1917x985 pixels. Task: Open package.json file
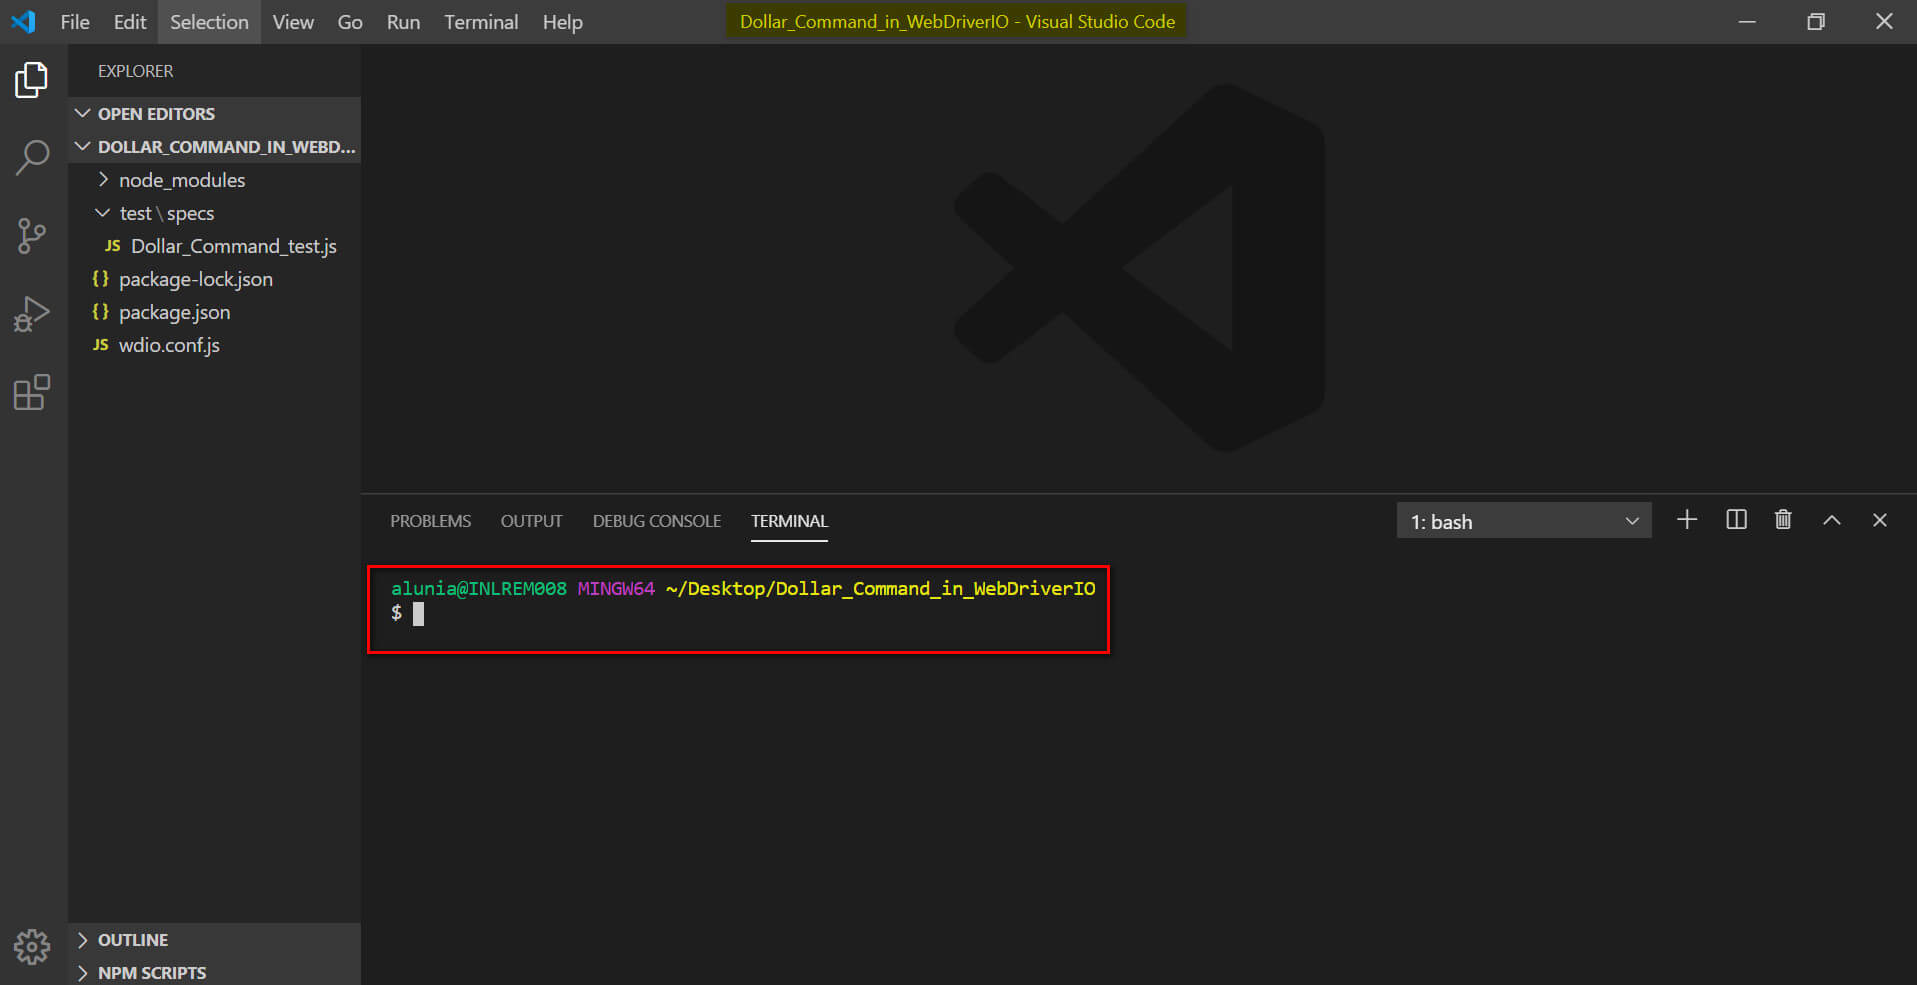click(175, 312)
